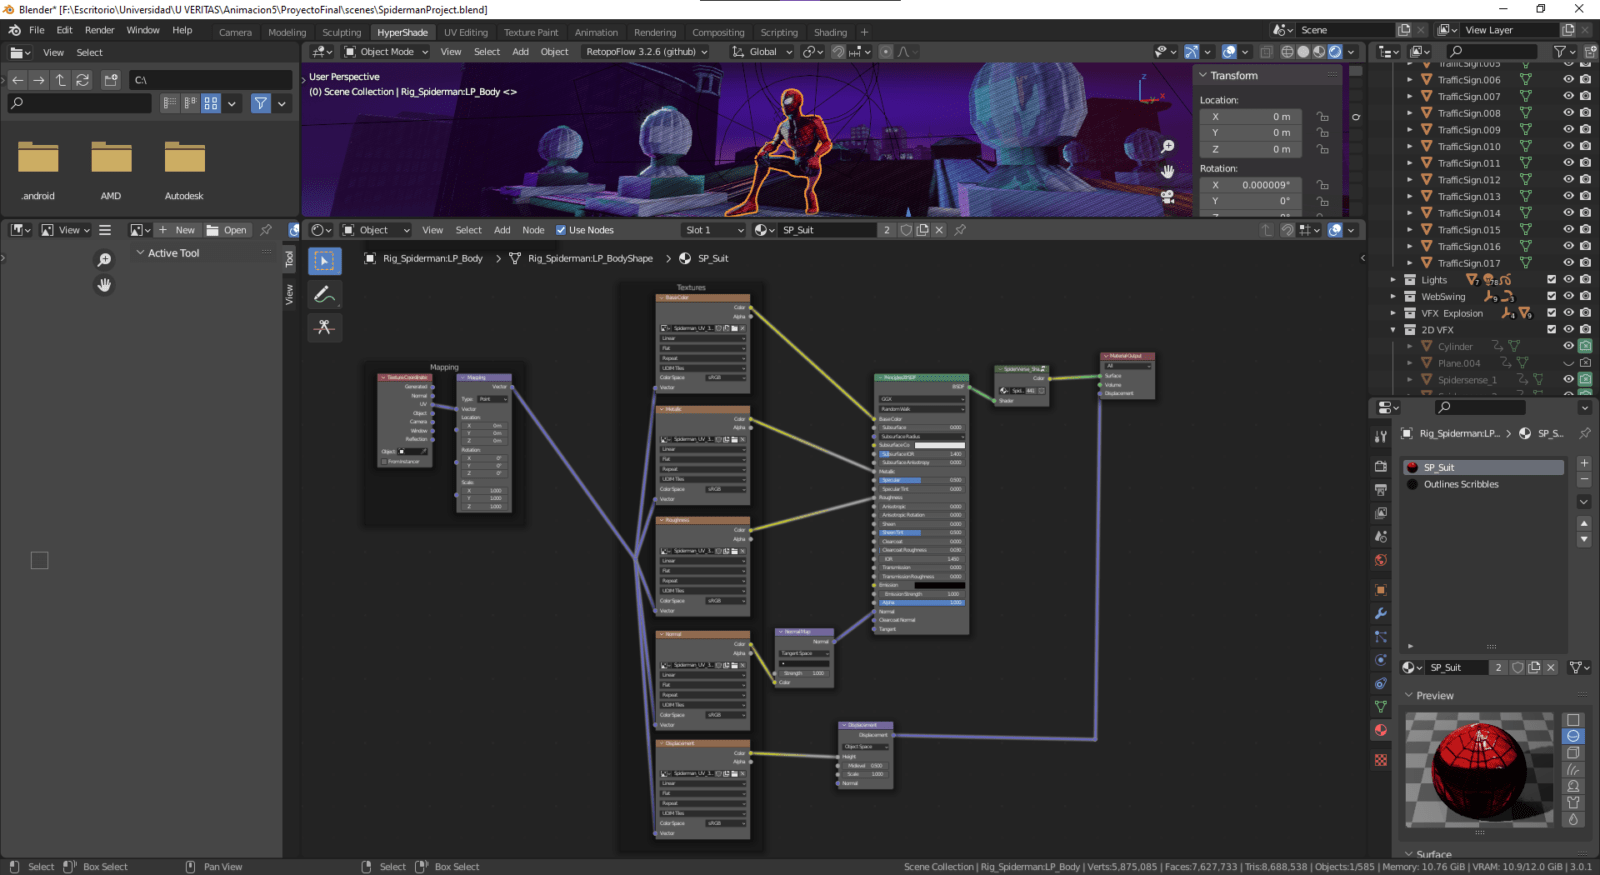Select the Box Select tool in node editor
Viewport: 1600px width, 875px height.
click(x=324, y=261)
